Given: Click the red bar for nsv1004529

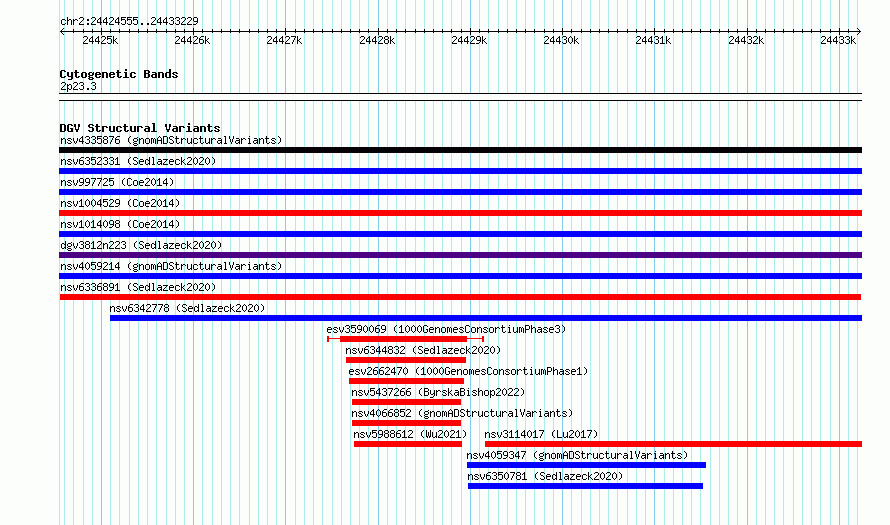Looking at the screenshot, I should click(x=460, y=213).
